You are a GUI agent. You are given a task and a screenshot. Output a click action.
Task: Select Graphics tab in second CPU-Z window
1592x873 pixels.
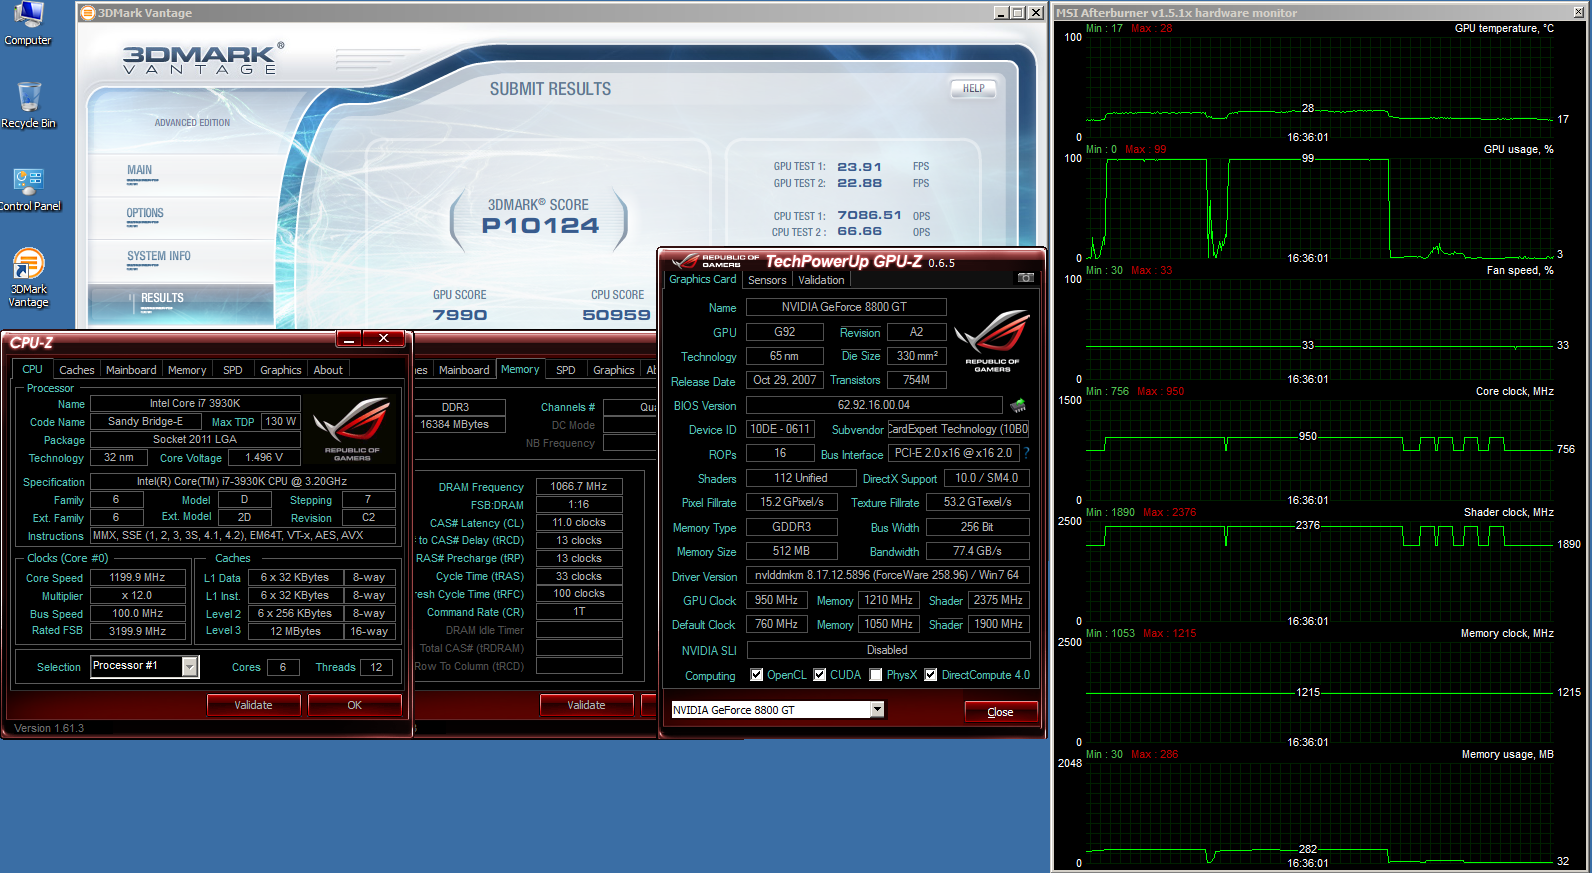(614, 370)
